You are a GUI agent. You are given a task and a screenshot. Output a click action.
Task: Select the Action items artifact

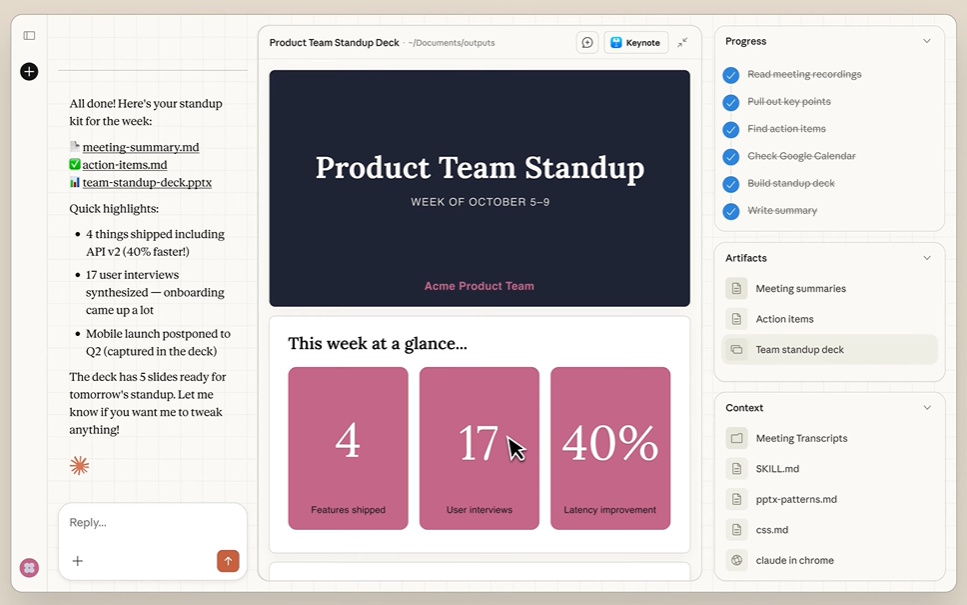[784, 319]
